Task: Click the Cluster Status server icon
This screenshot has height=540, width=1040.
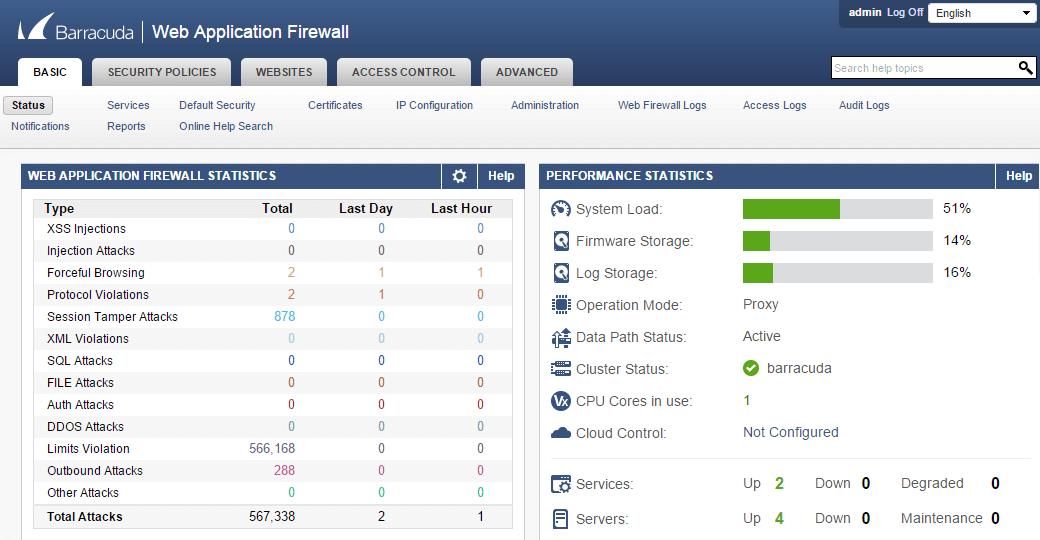Action: pyautogui.click(x=560, y=369)
